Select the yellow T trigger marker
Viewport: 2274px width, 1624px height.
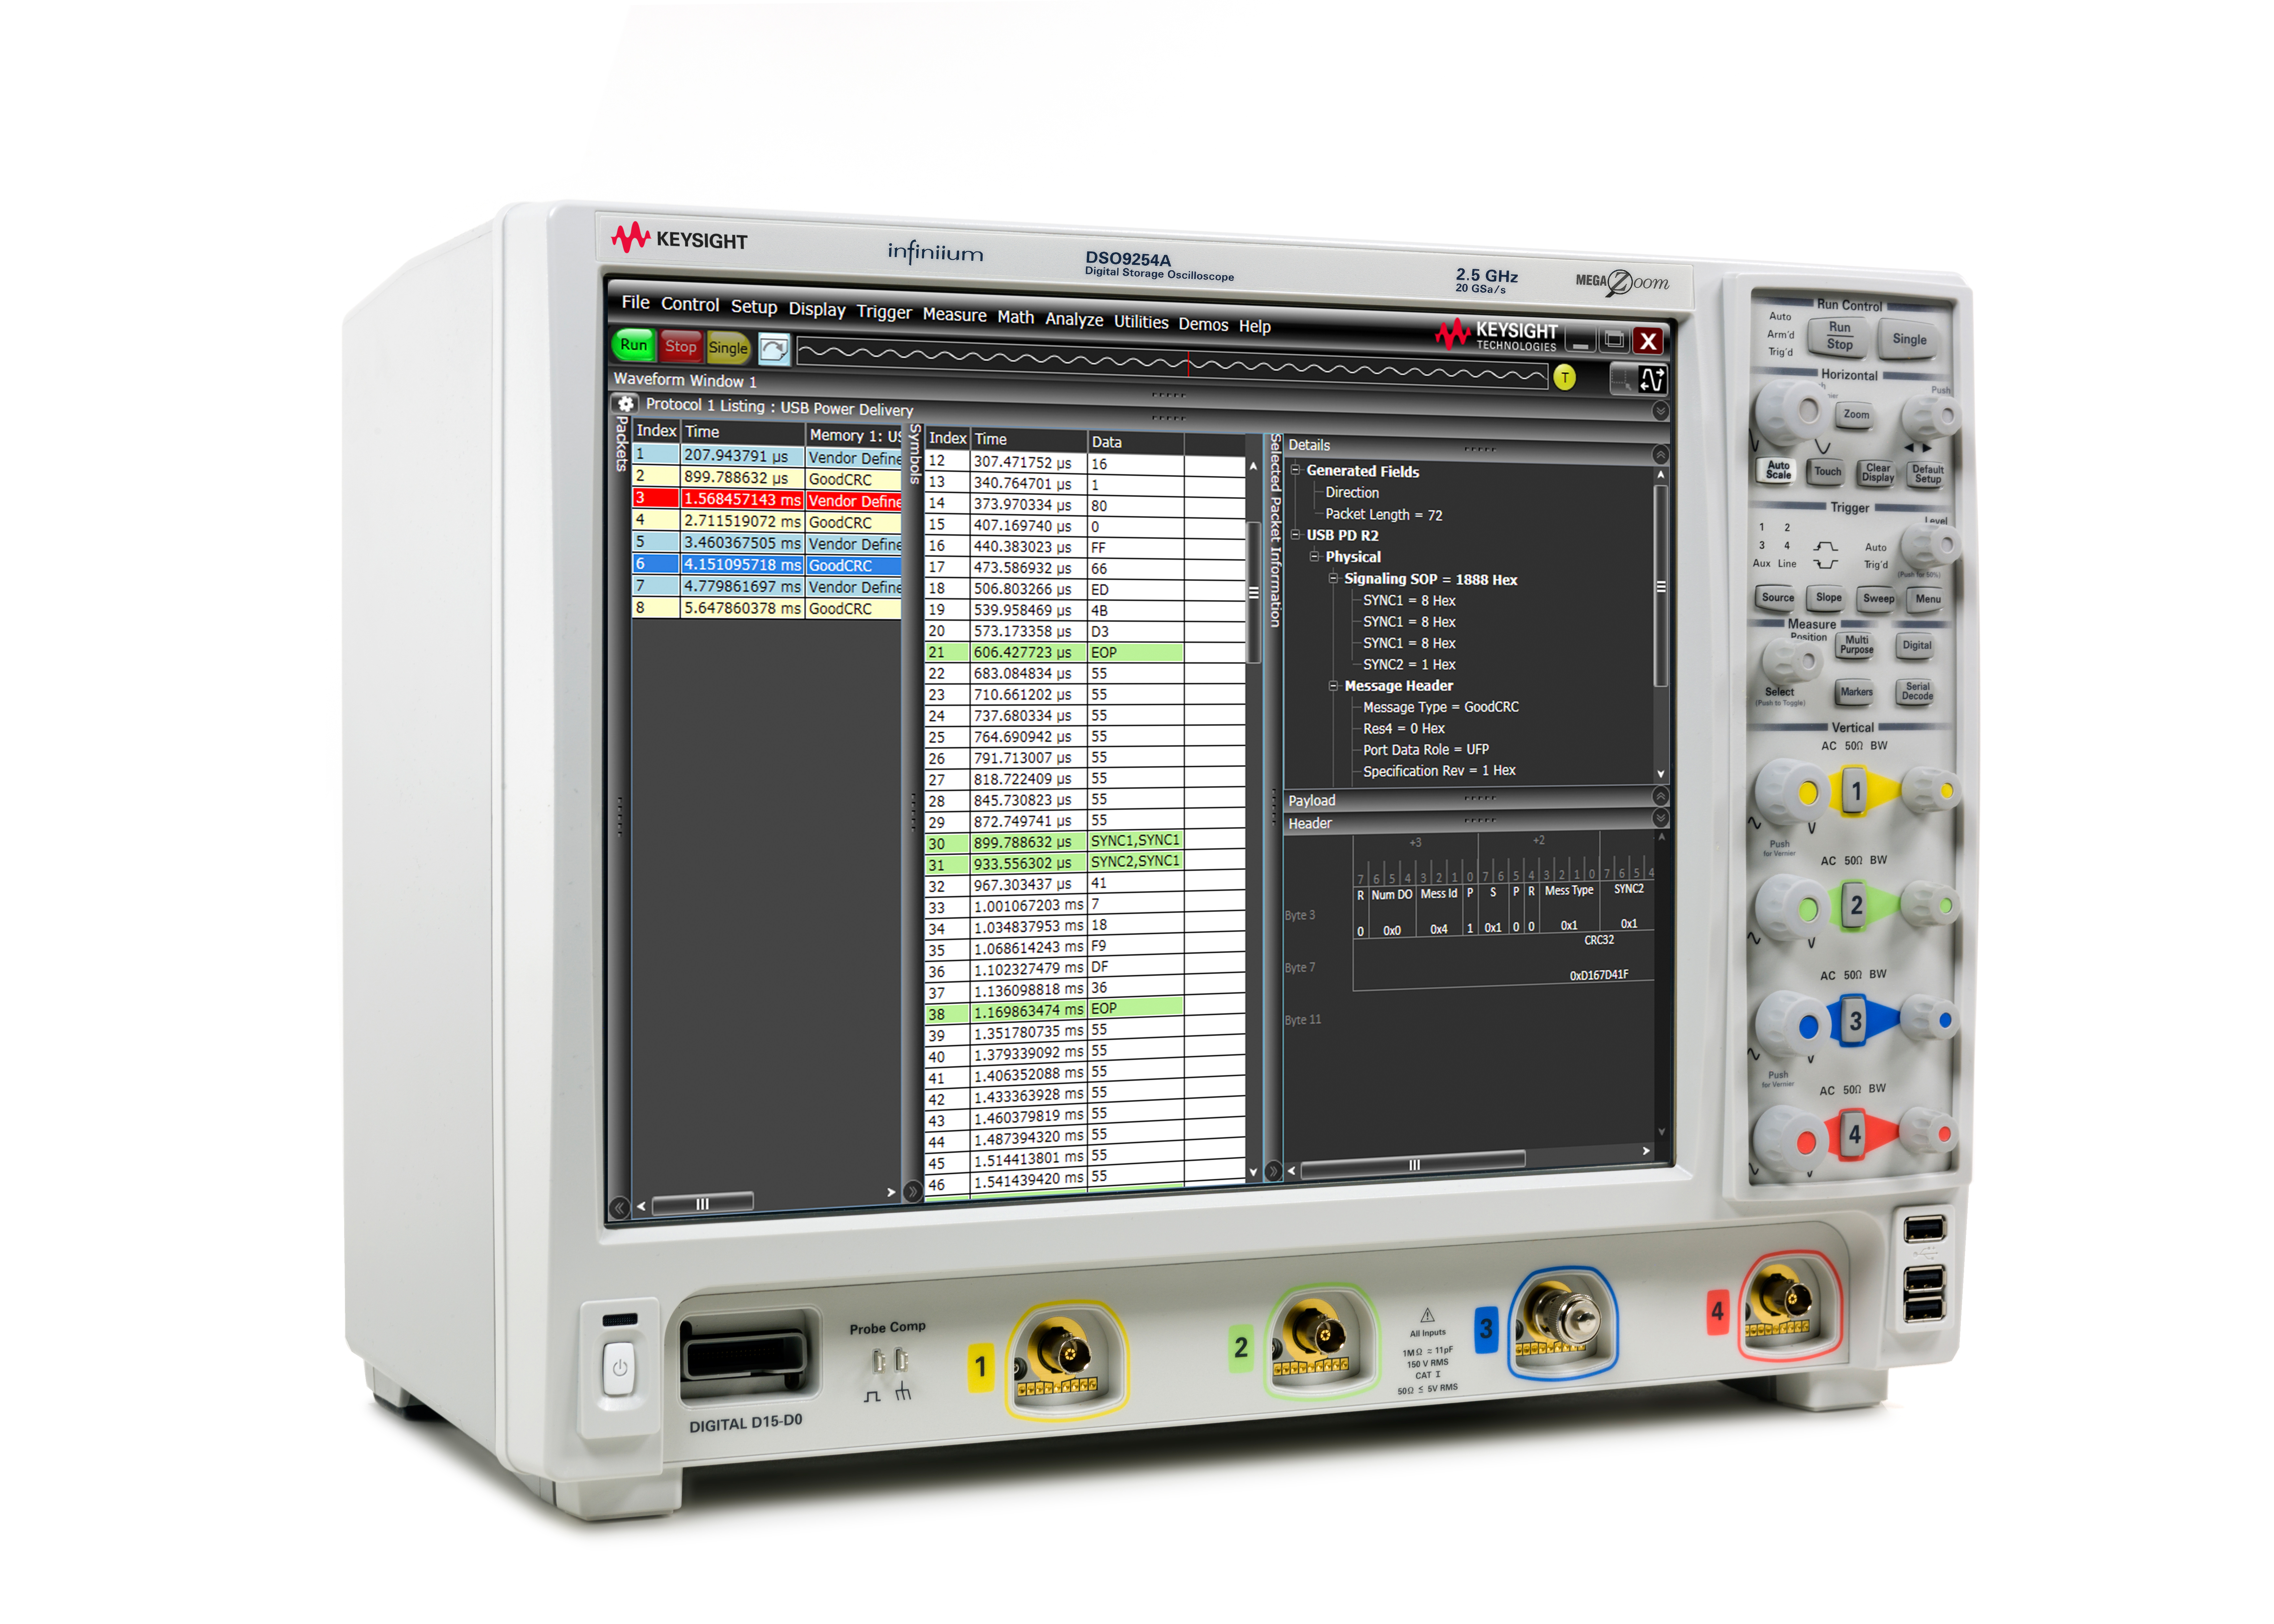(1564, 377)
